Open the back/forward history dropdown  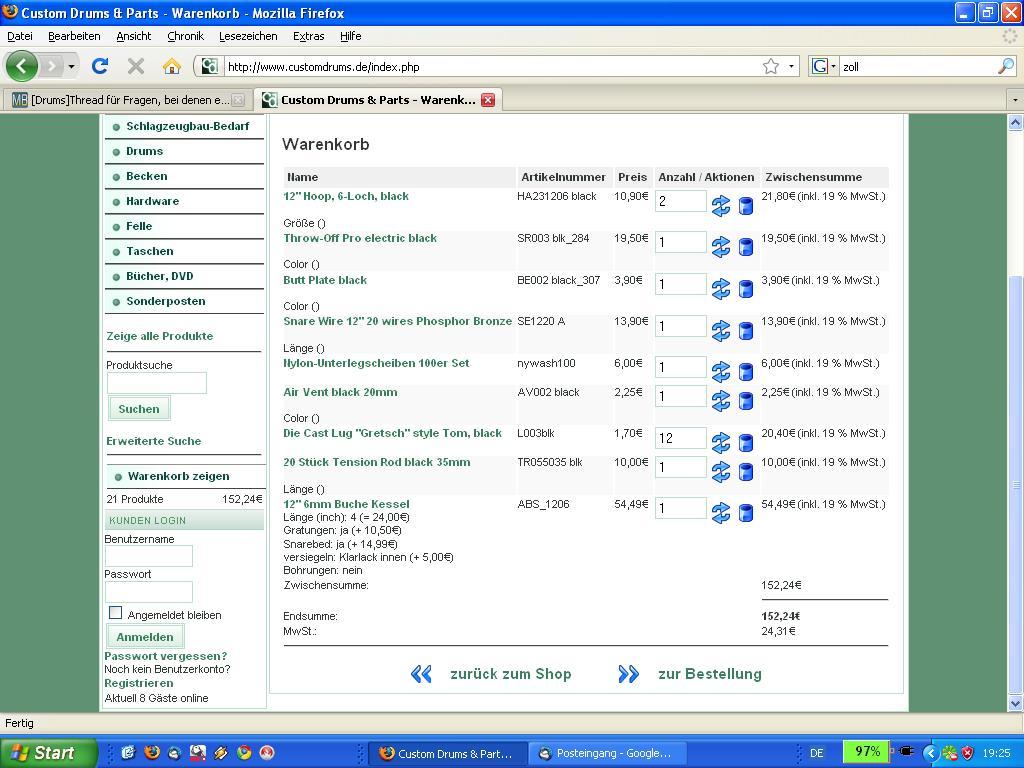71,67
